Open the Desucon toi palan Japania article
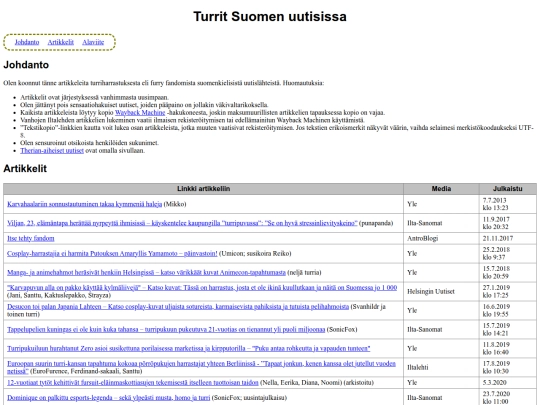Image resolution: width=540 pixels, height=405 pixels. [x=178, y=307]
